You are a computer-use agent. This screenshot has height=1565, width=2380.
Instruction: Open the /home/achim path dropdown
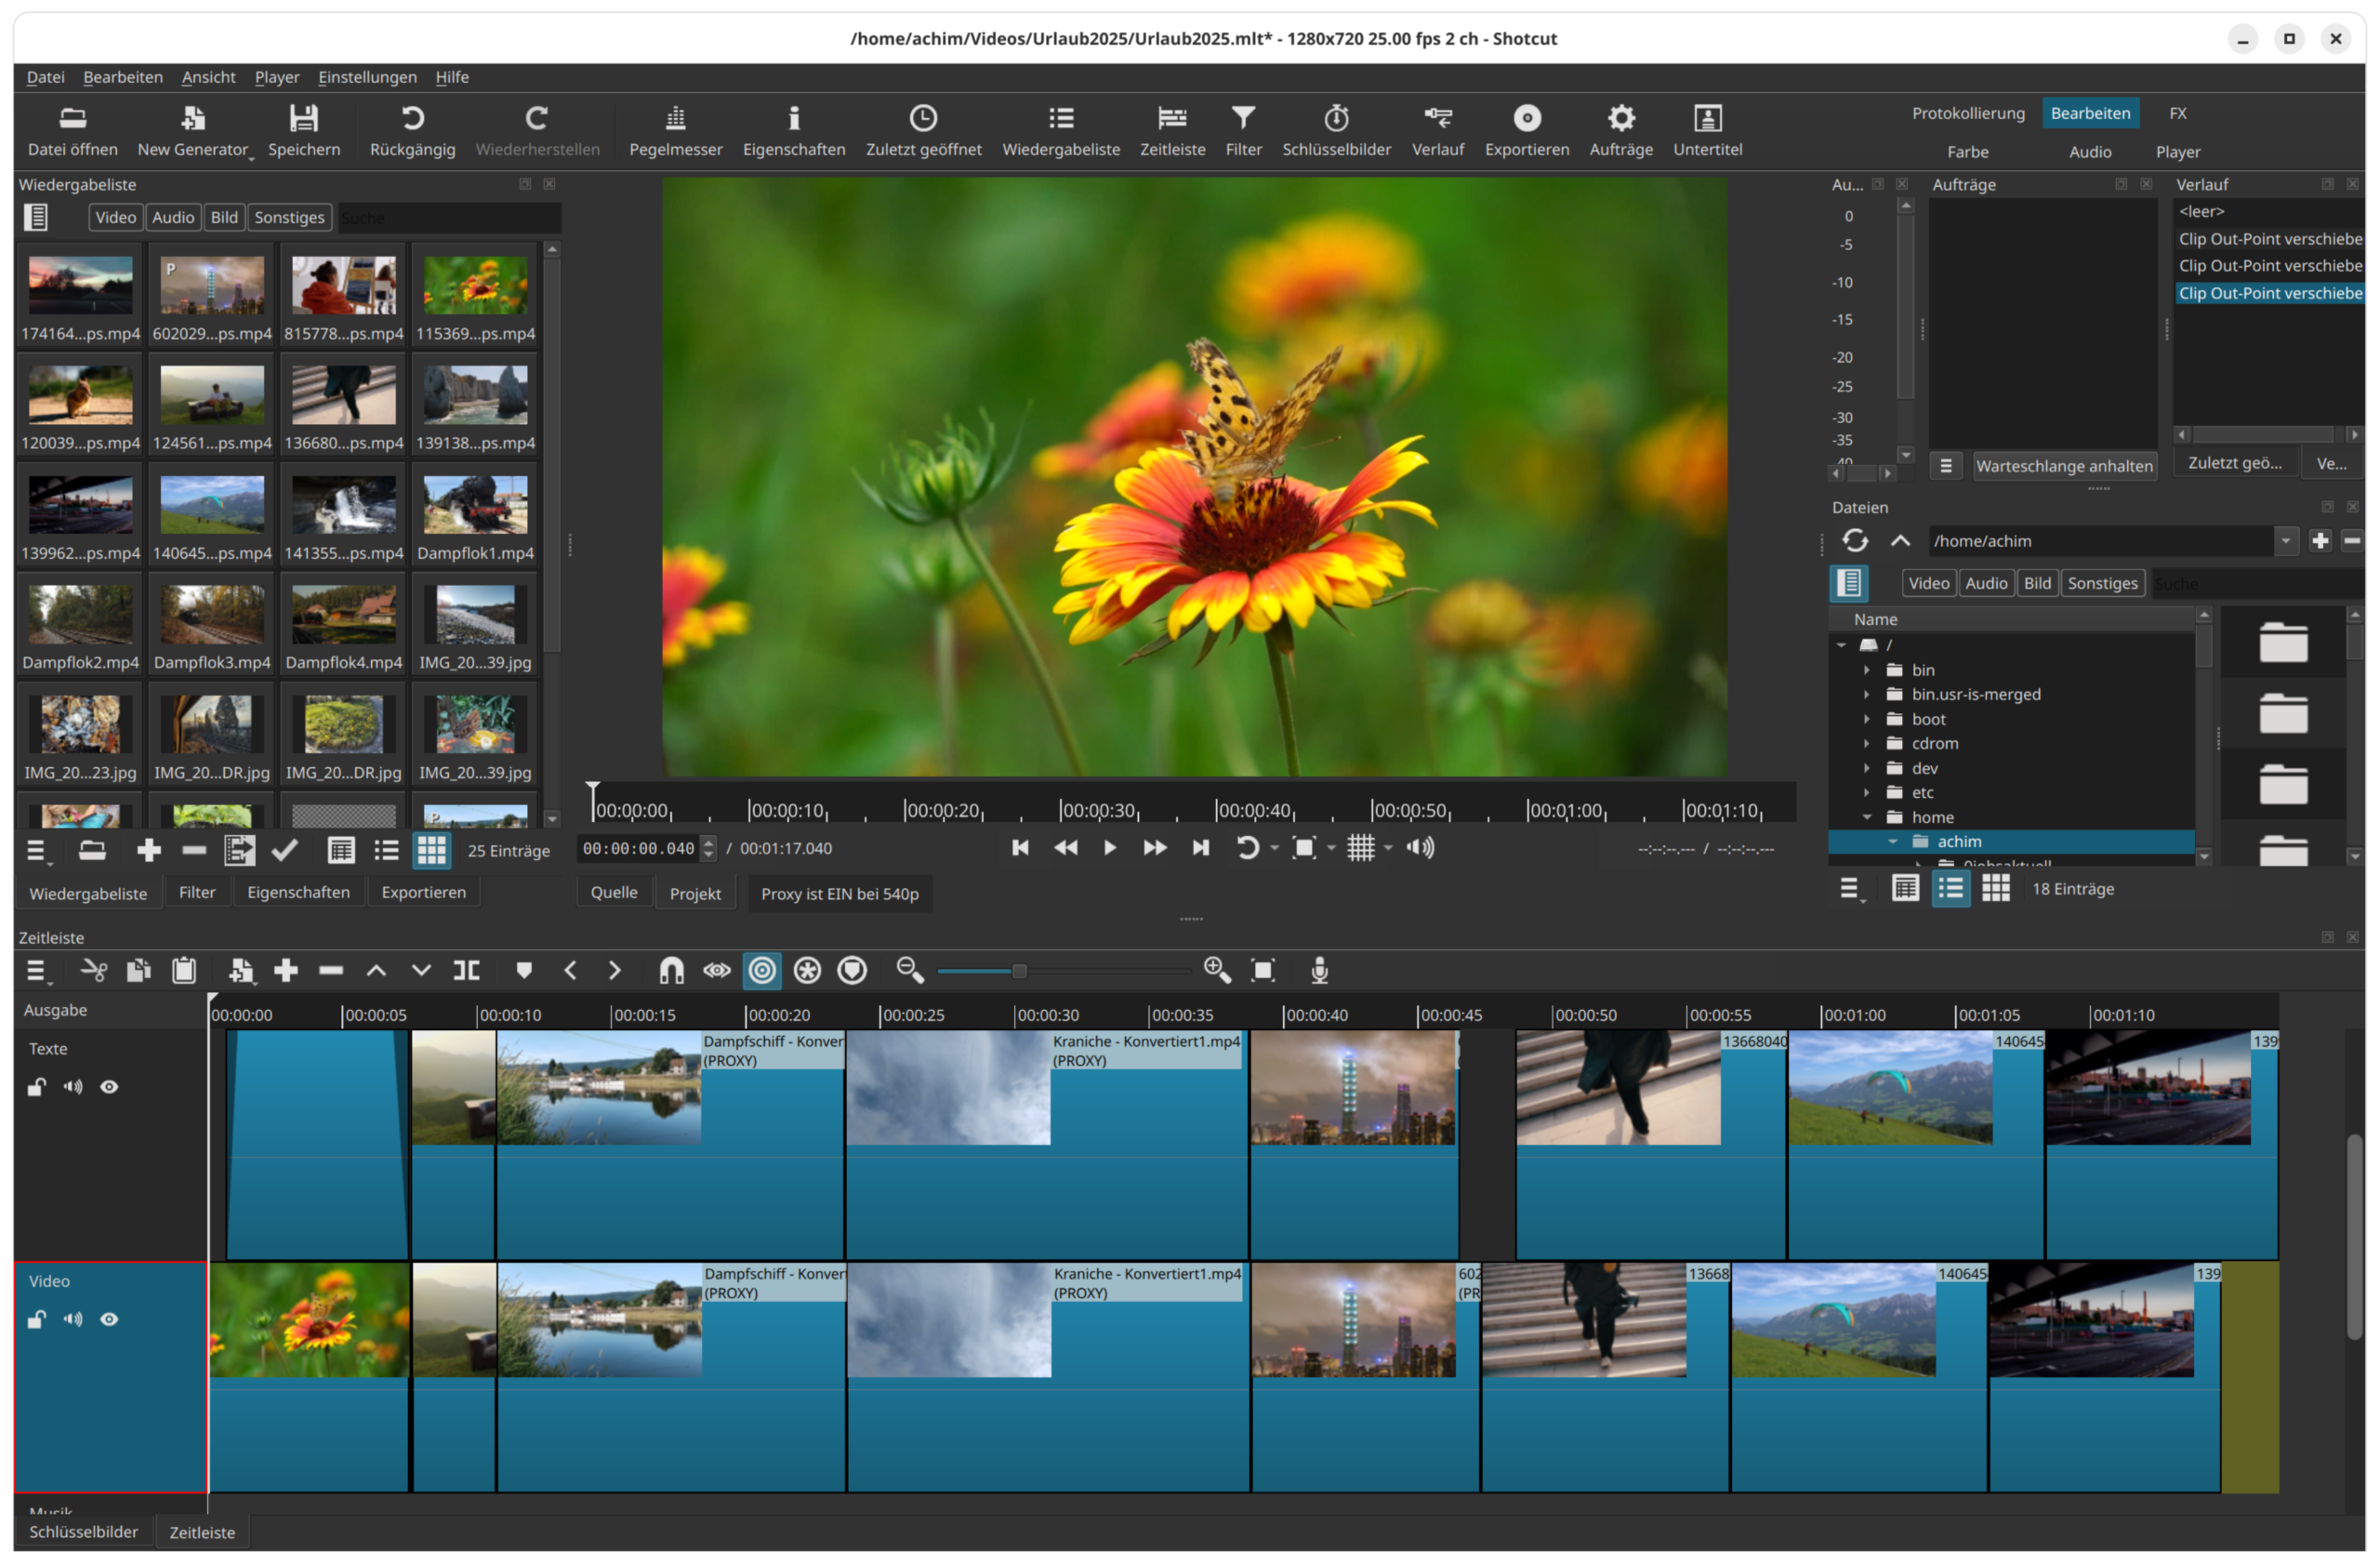coord(2285,541)
